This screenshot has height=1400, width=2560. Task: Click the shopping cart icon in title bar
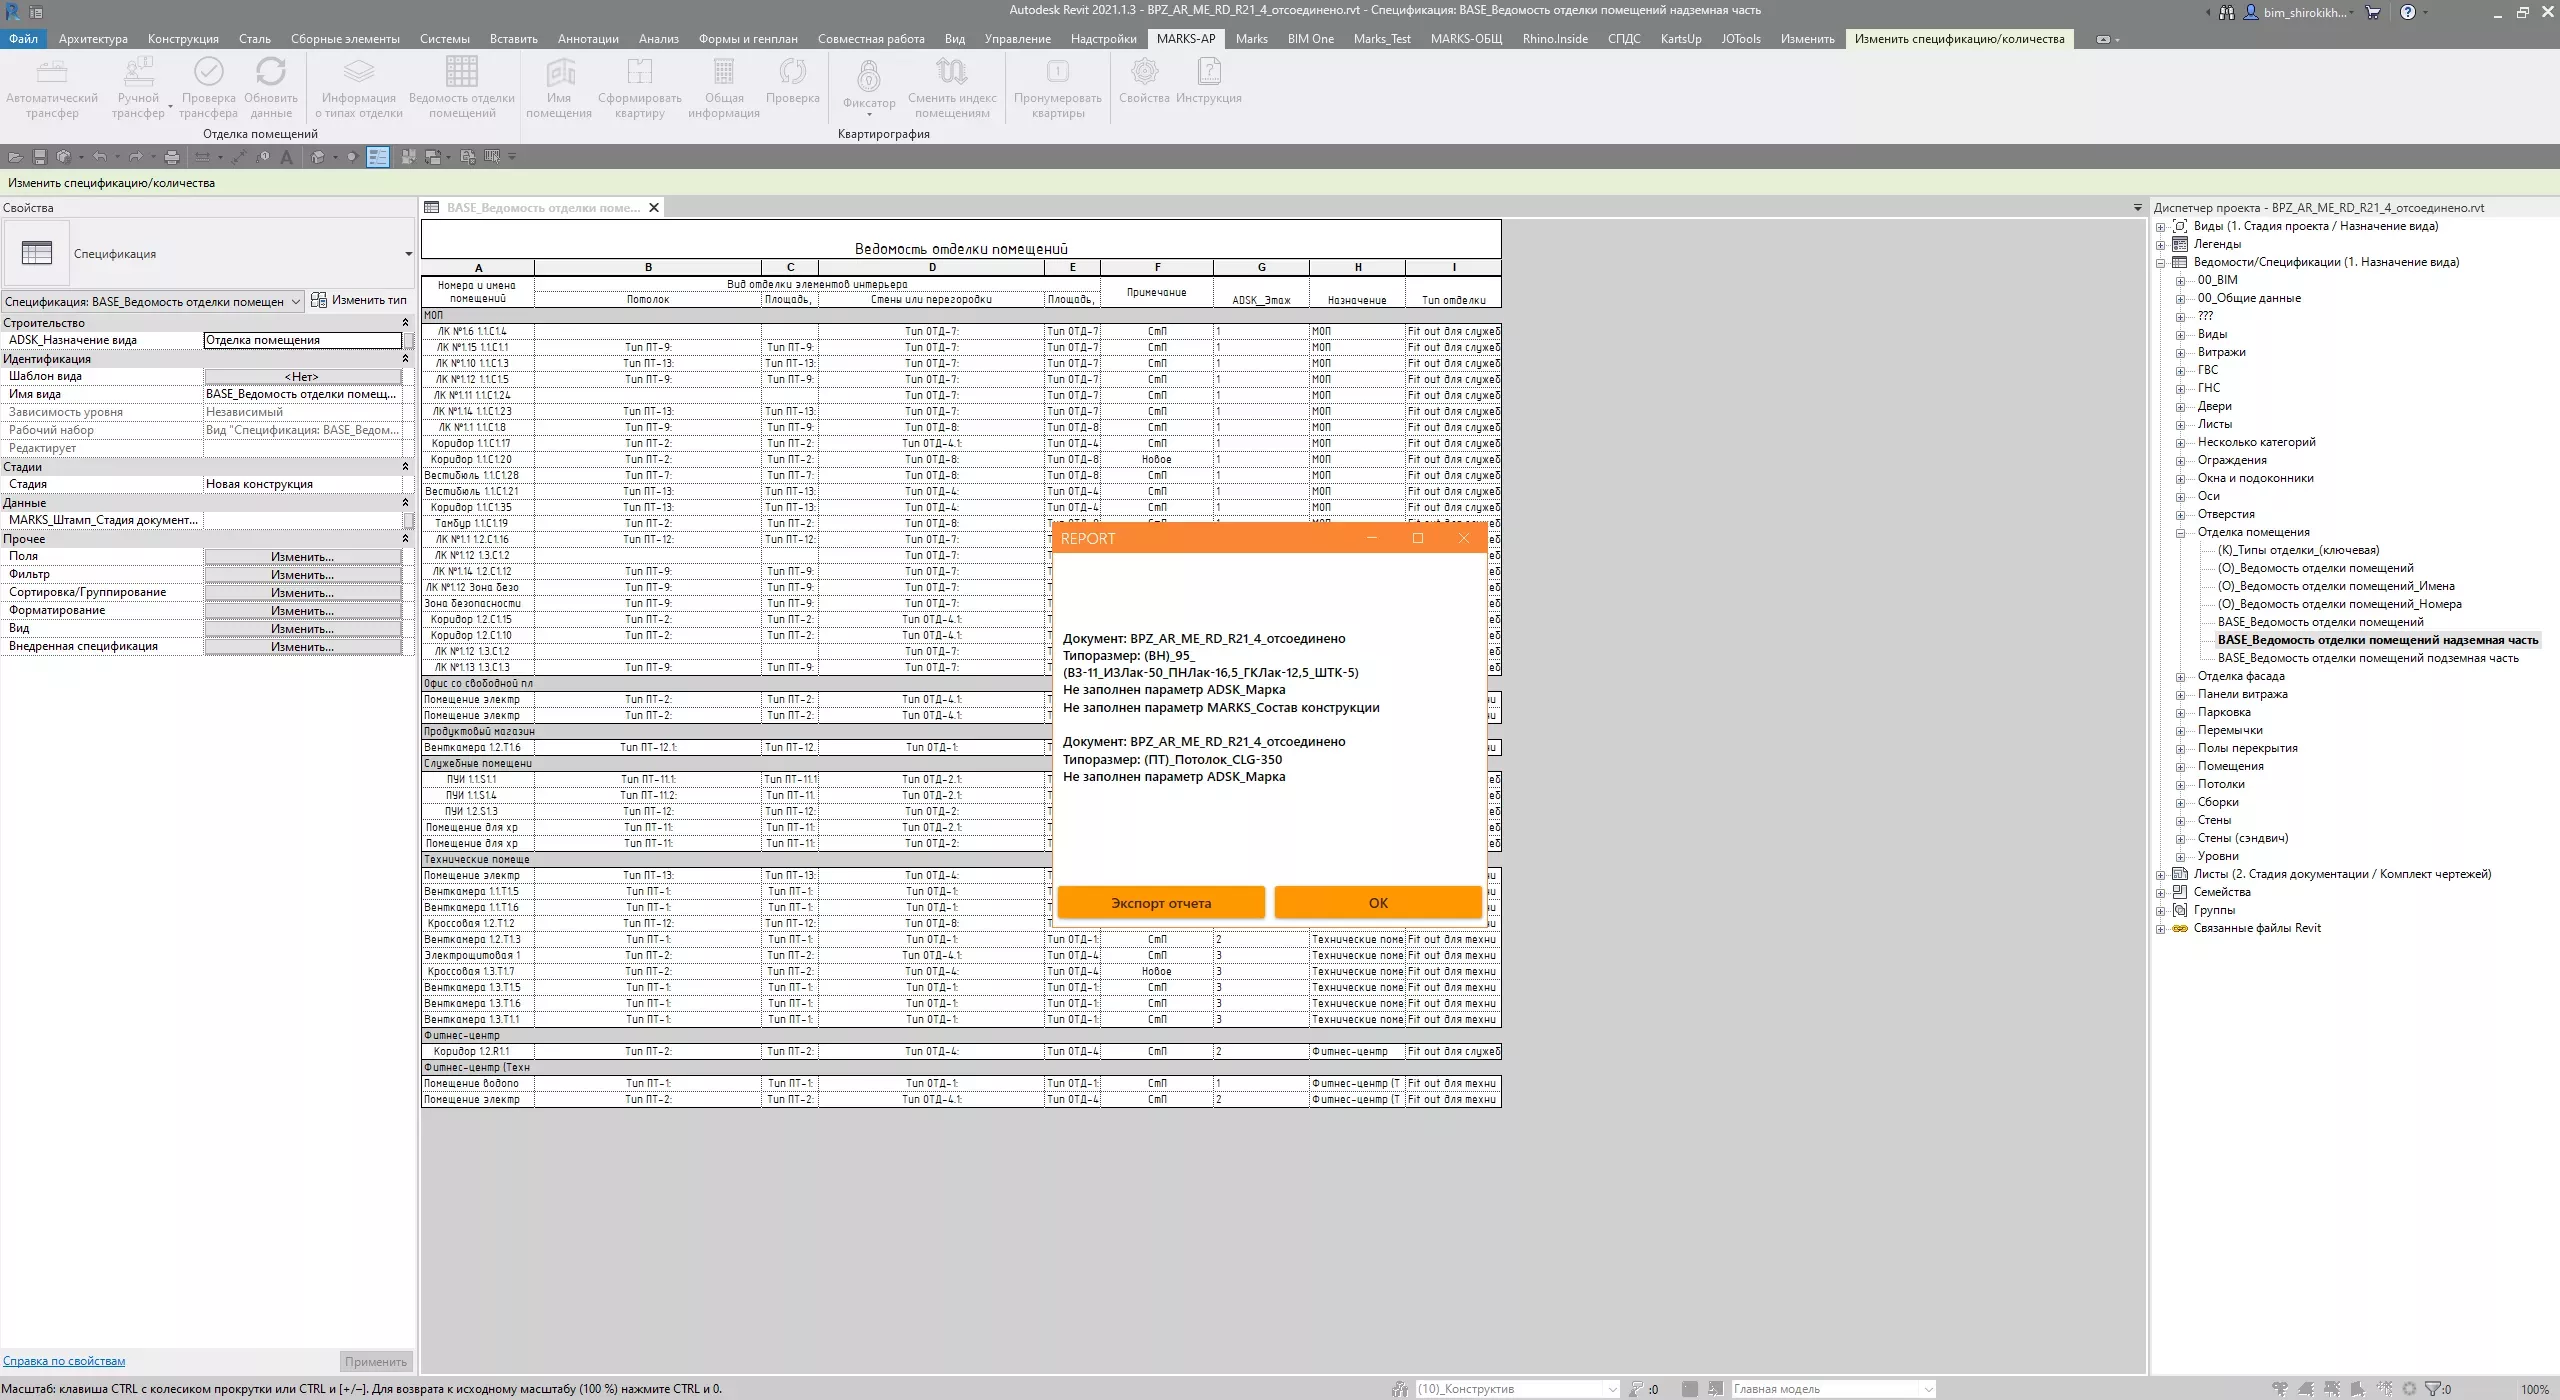click(x=2372, y=12)
